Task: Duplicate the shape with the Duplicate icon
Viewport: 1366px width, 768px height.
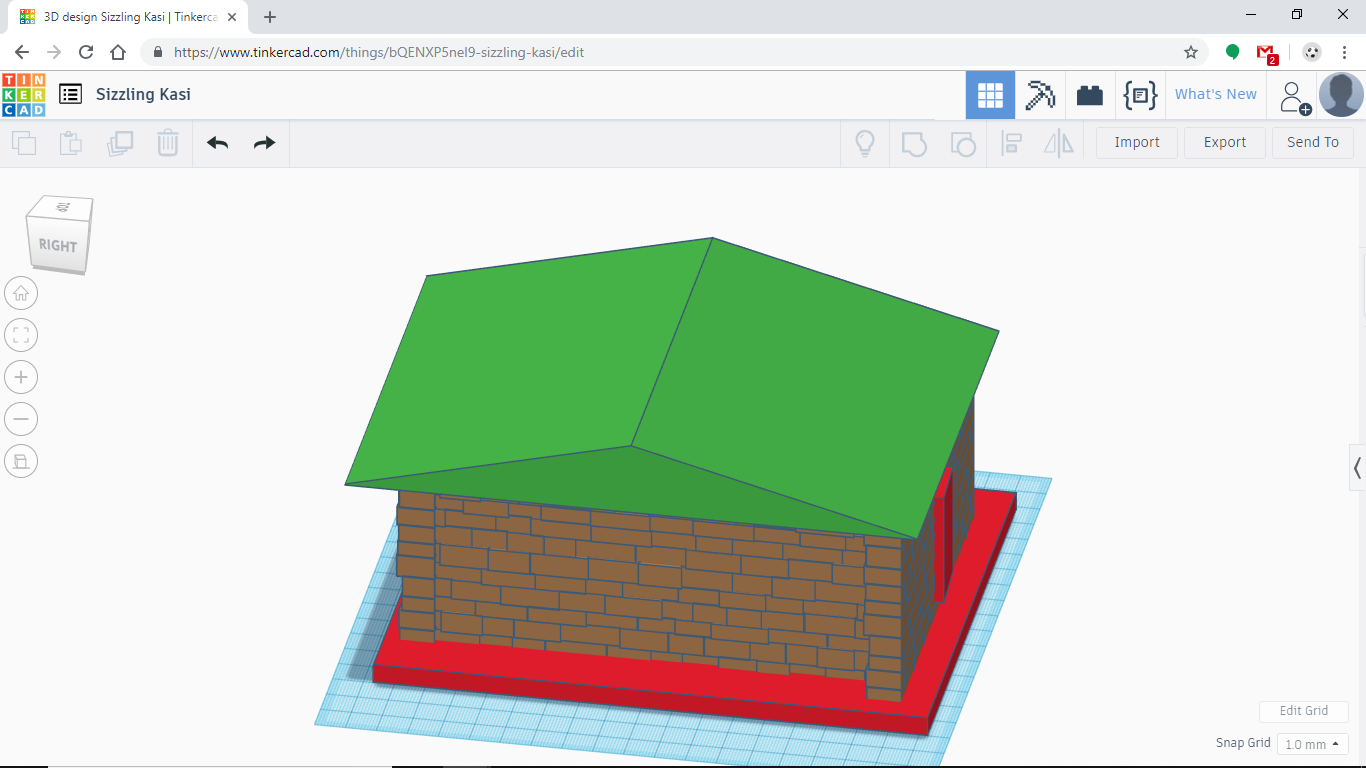Action: [120, 143]
